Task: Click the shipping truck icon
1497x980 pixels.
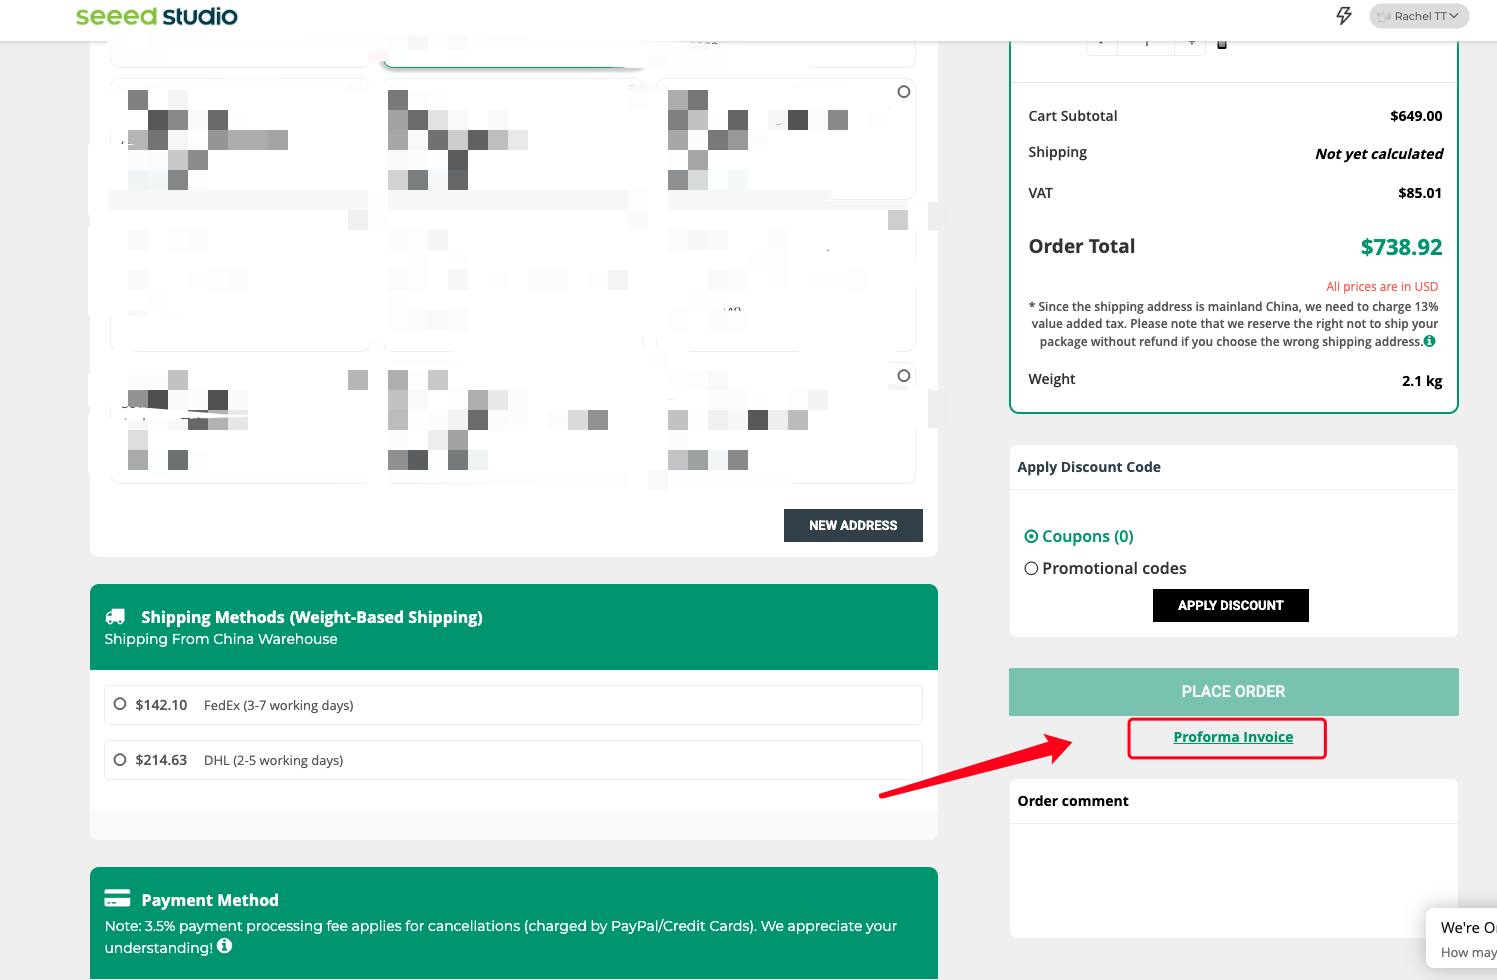Action: [x=116, y=617]
